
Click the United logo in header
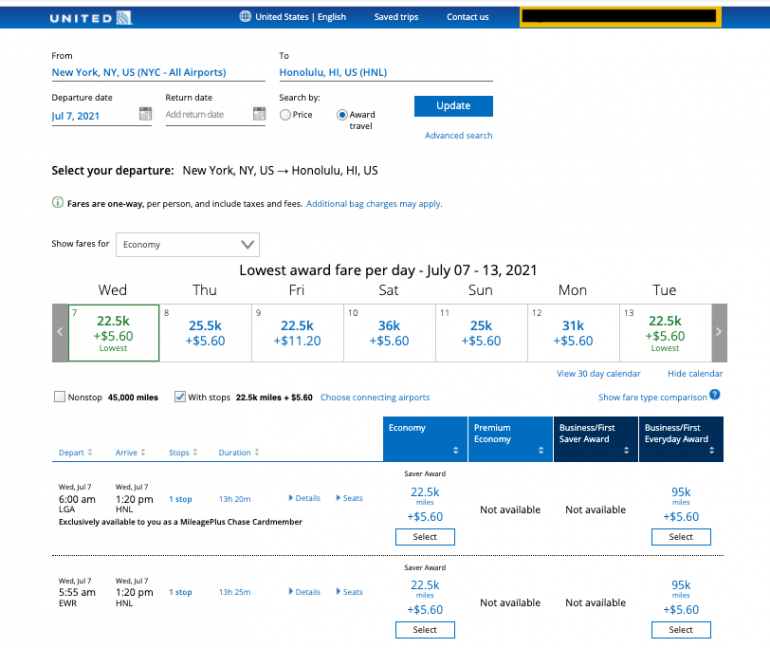[x=91, y=17]
